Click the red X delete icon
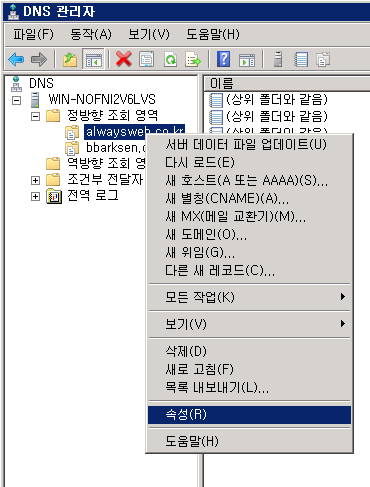This screenshot has height=487, width=370. coord(124,60)
